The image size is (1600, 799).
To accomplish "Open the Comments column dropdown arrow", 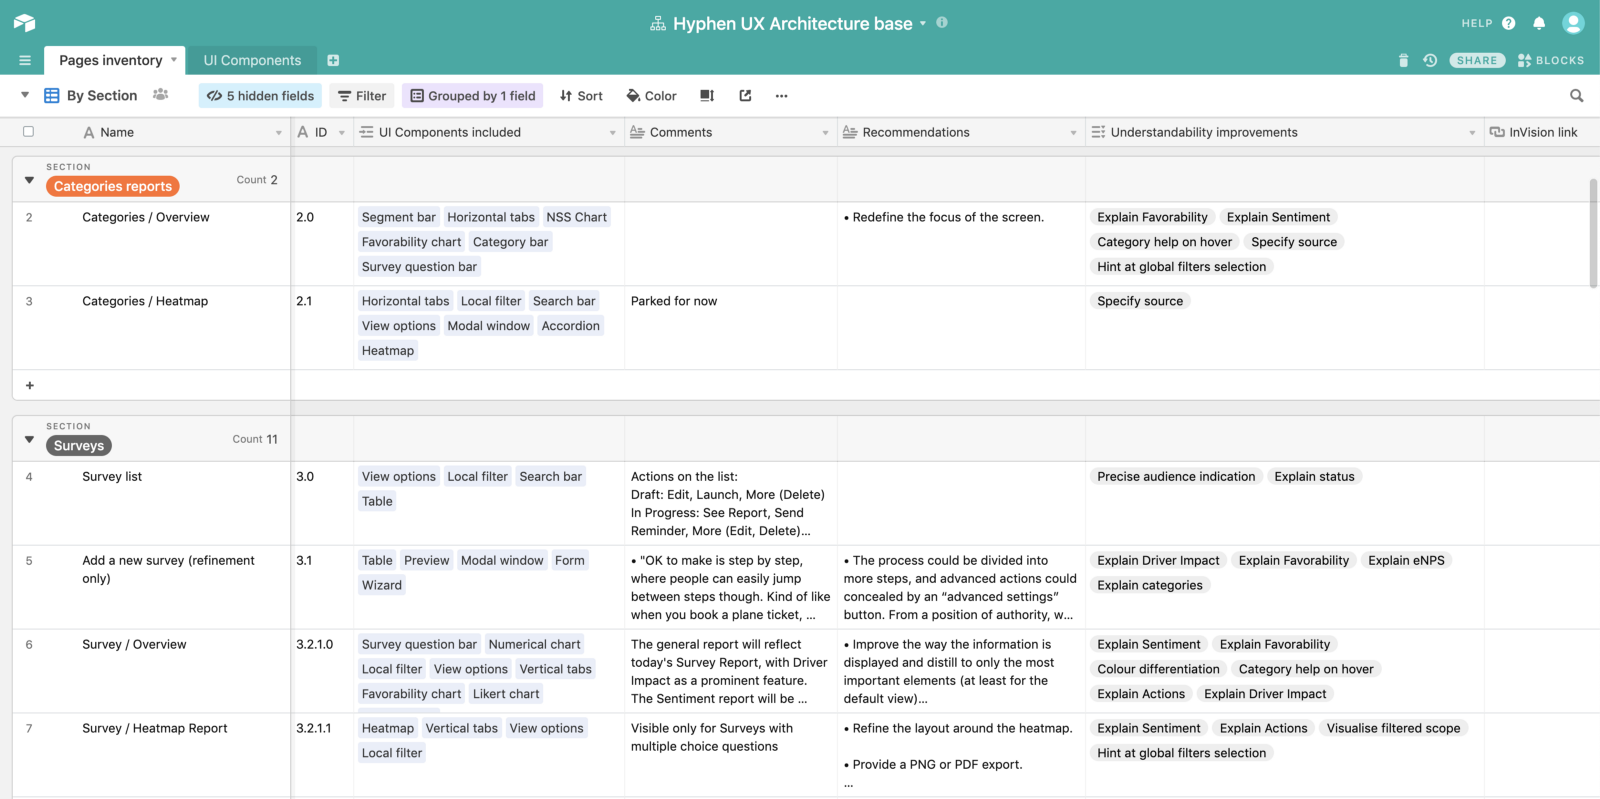I will [825, 132].
